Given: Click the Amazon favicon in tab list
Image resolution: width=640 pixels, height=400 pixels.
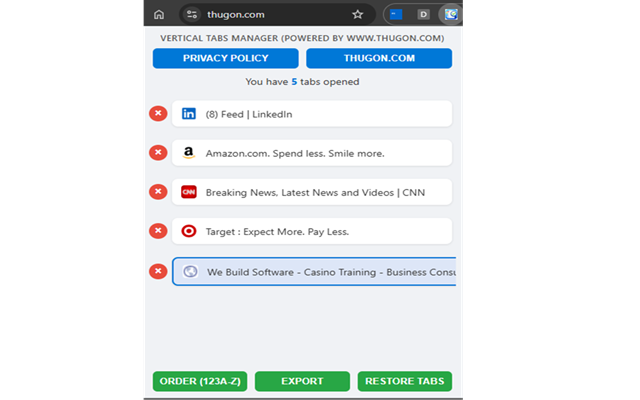Looking at the screenshot, I should pyautogui.click(x=189, y=153).
